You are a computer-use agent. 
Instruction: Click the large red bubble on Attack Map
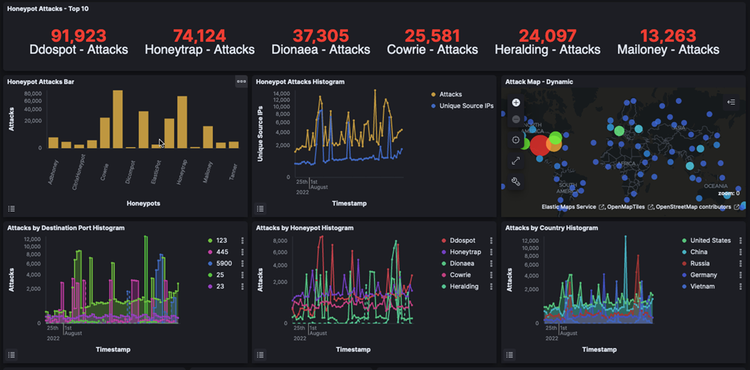[540, 145]
